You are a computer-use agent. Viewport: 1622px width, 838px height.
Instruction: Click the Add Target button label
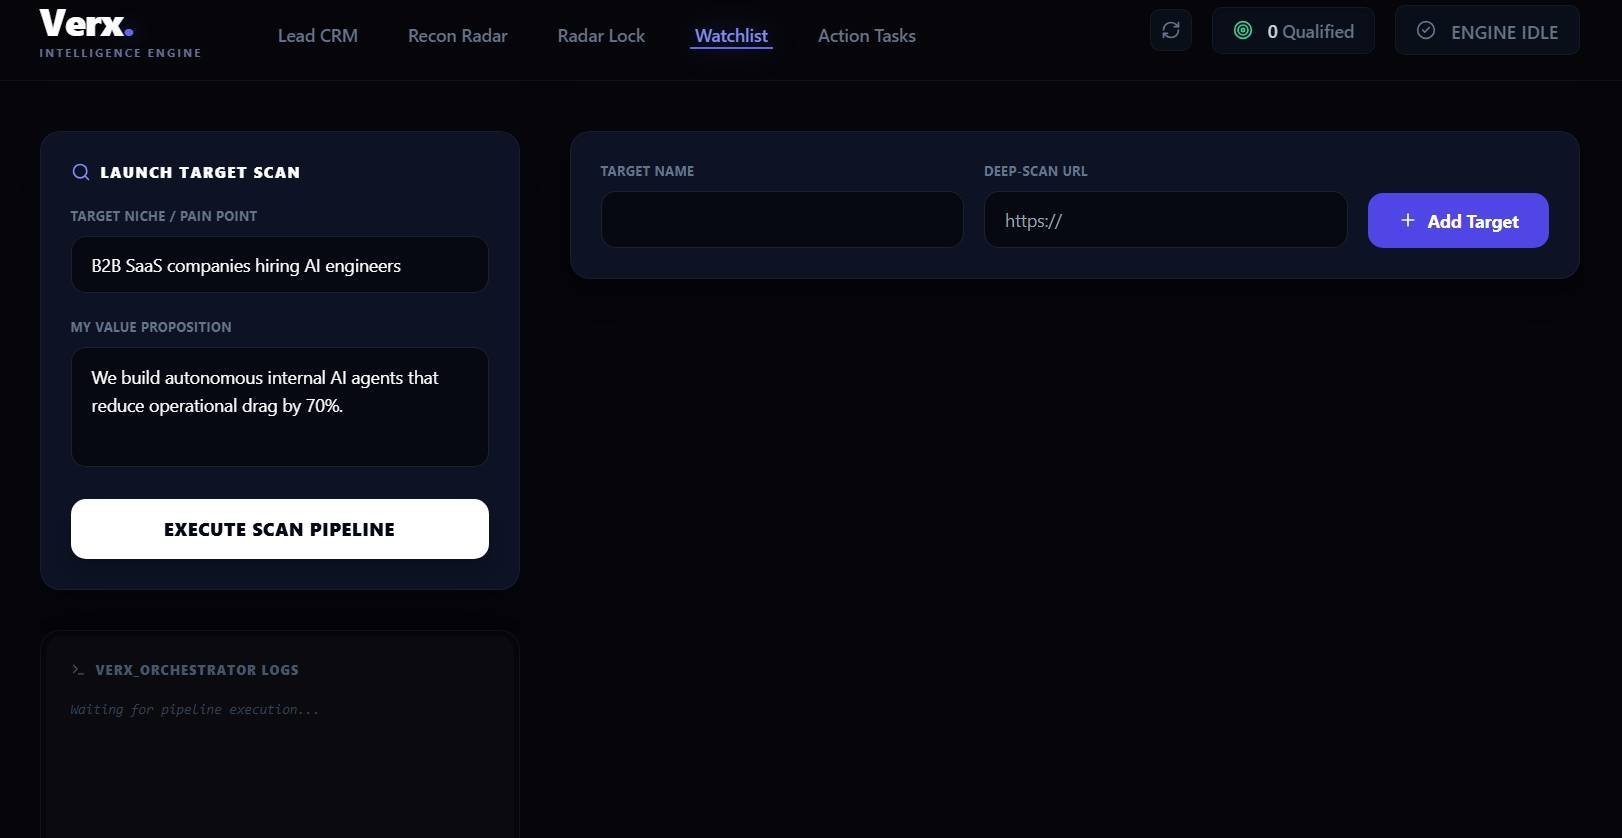pyautogui.click(x=1472, y=221)
